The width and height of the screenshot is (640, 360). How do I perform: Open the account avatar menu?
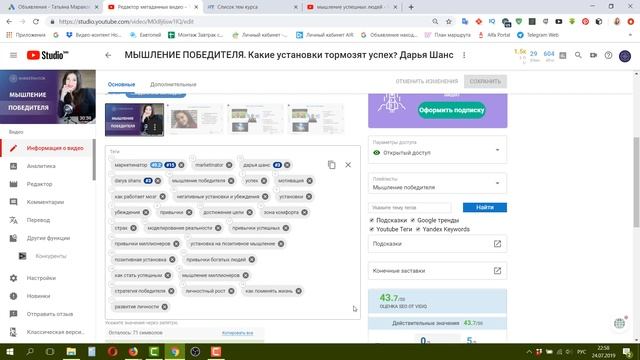[625, 56]
